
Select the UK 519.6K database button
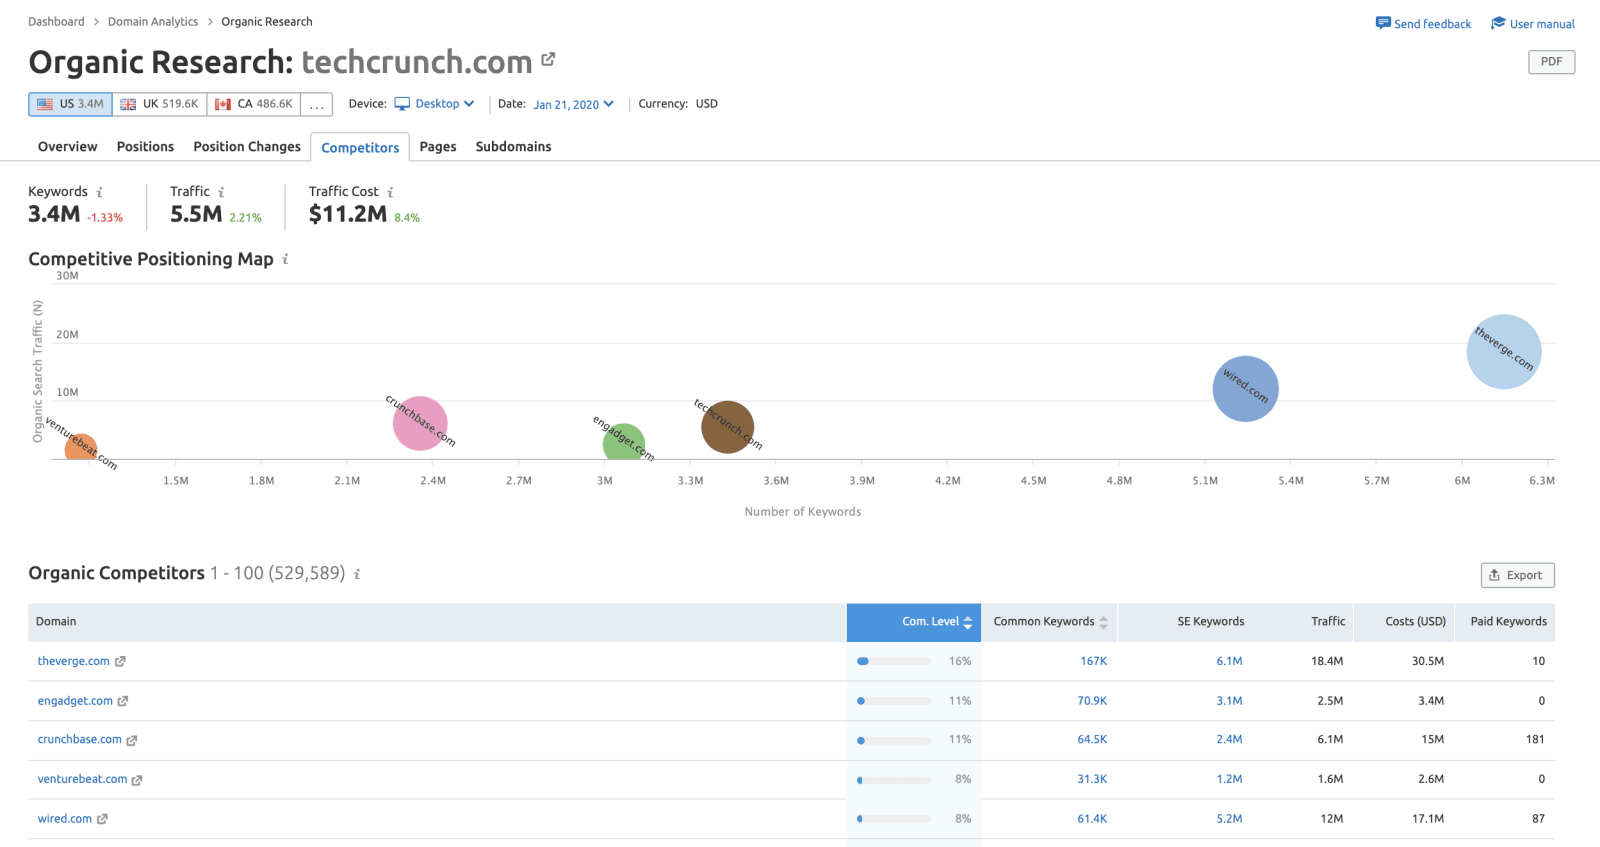(160, 104)
